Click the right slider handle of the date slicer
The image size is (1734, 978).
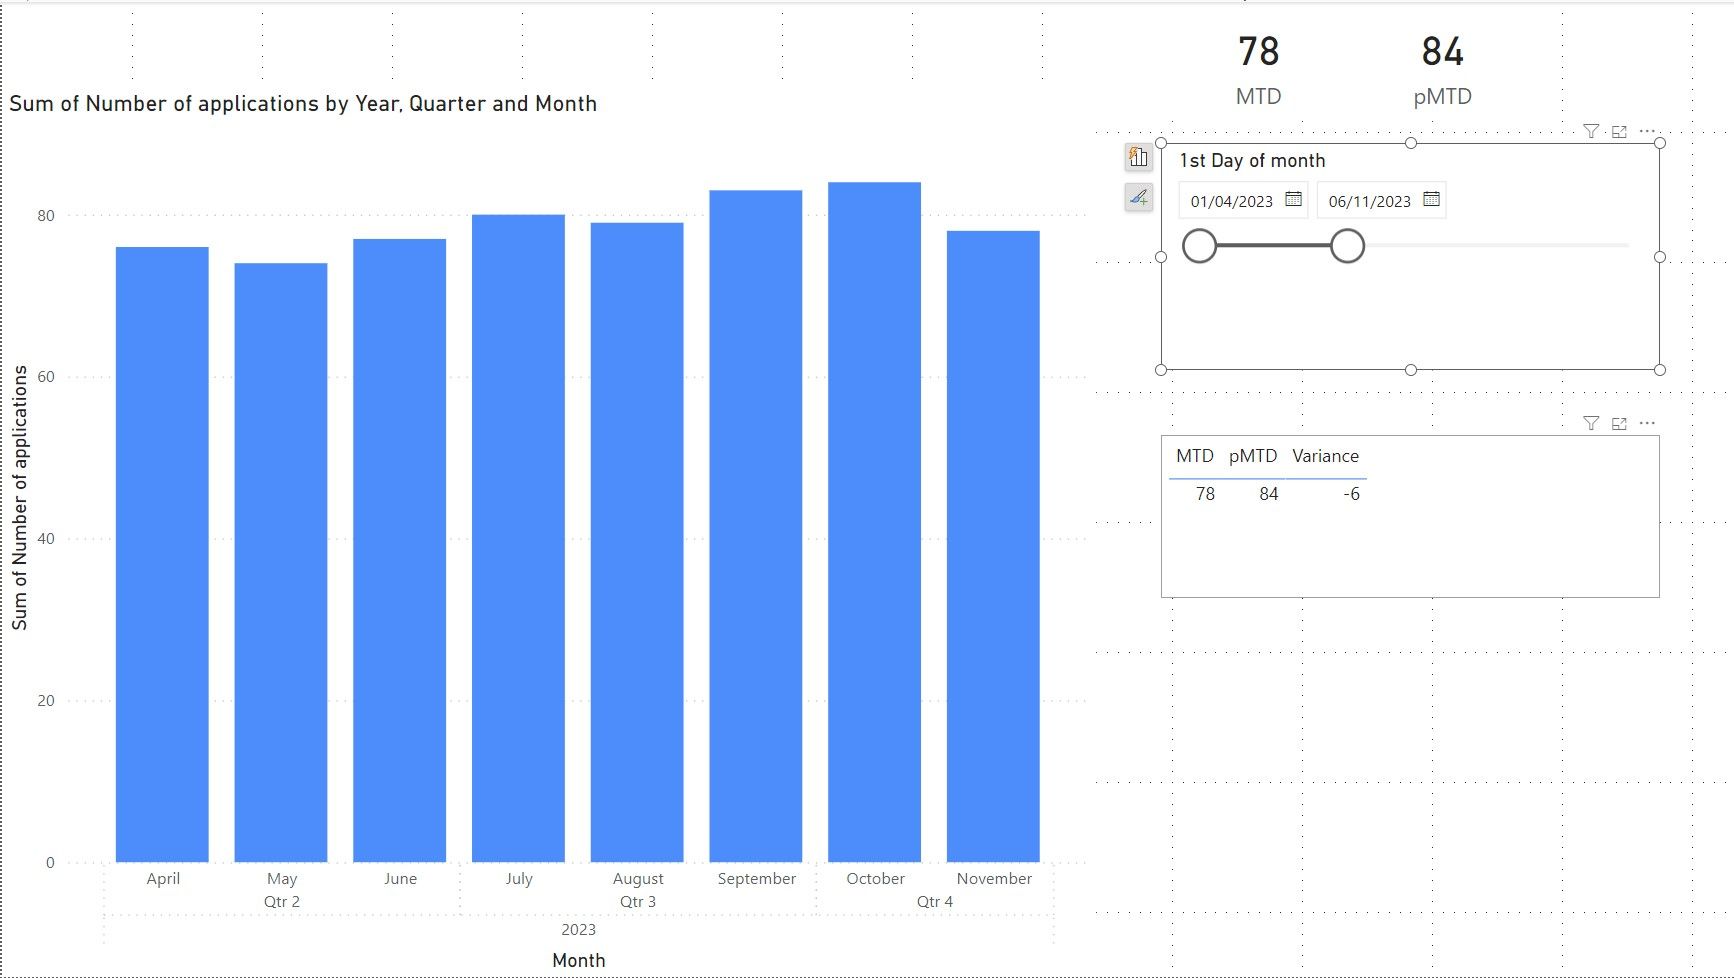coord(1347,245)
